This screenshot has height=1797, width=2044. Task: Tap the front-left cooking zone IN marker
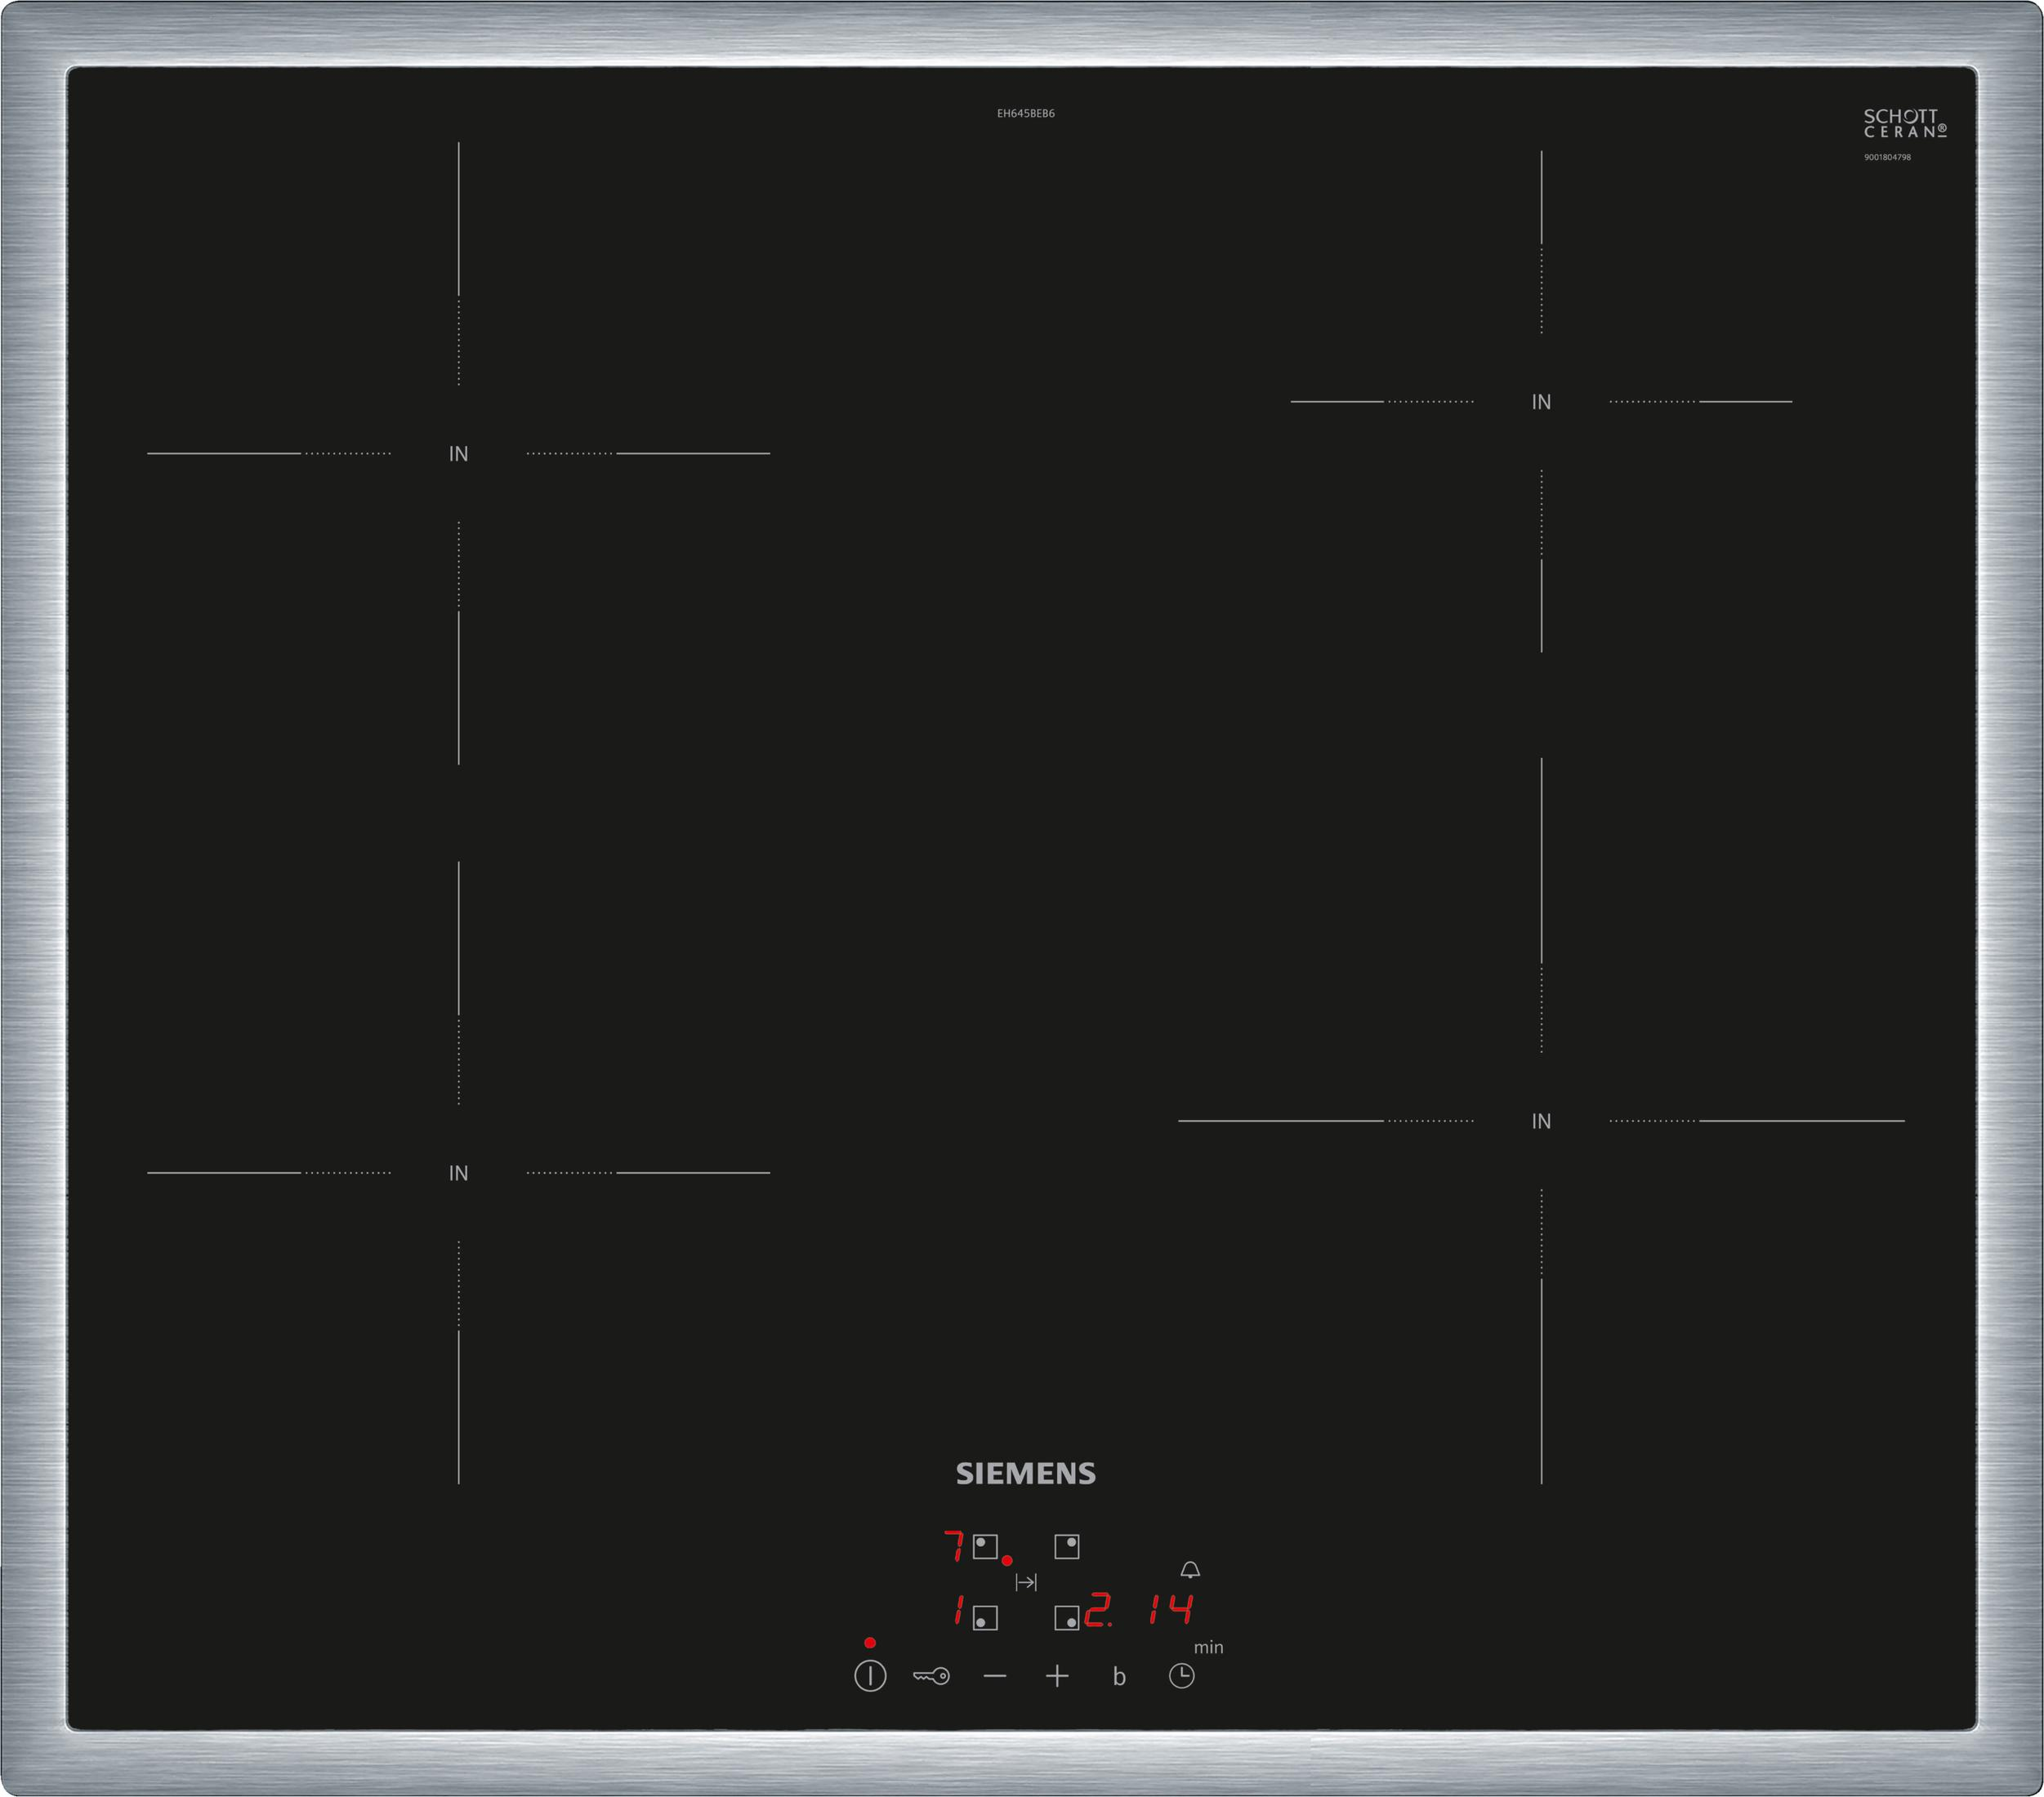[x=458, y=1173]
